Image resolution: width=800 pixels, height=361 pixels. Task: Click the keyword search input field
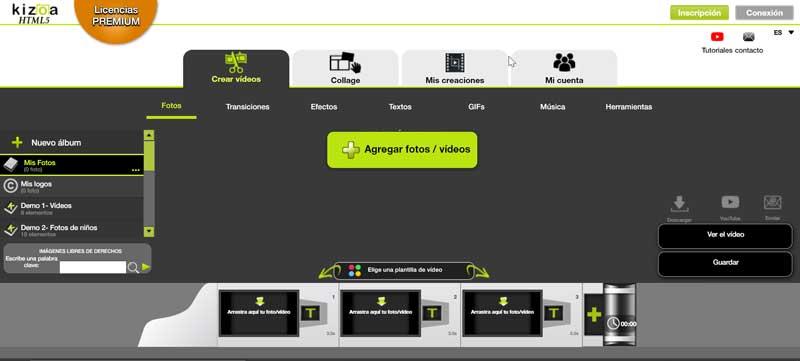[93, 267]
